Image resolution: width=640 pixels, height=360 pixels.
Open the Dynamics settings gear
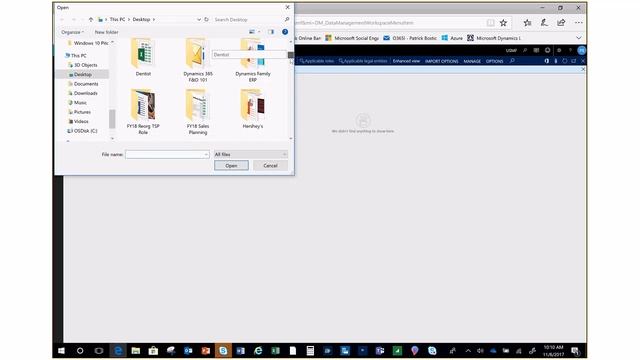pyautogui.click(x=559, y=51)
